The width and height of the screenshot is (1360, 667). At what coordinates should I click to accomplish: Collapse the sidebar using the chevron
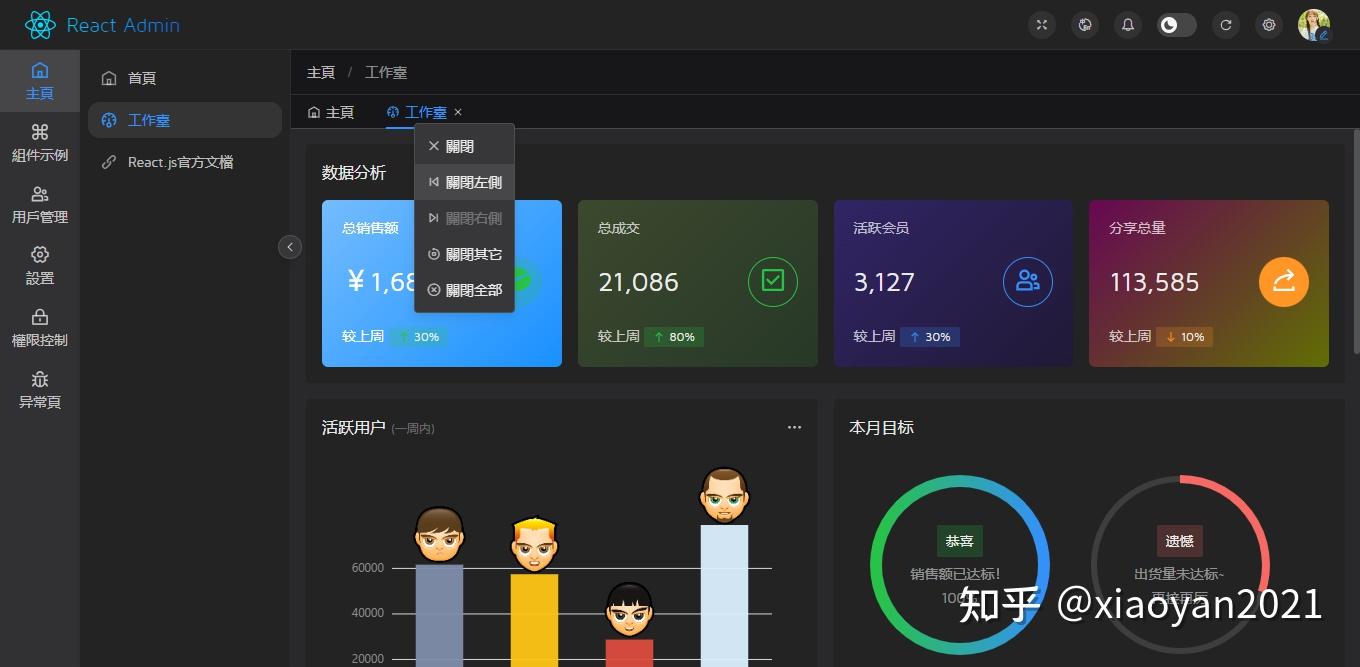tap(289, 246)
